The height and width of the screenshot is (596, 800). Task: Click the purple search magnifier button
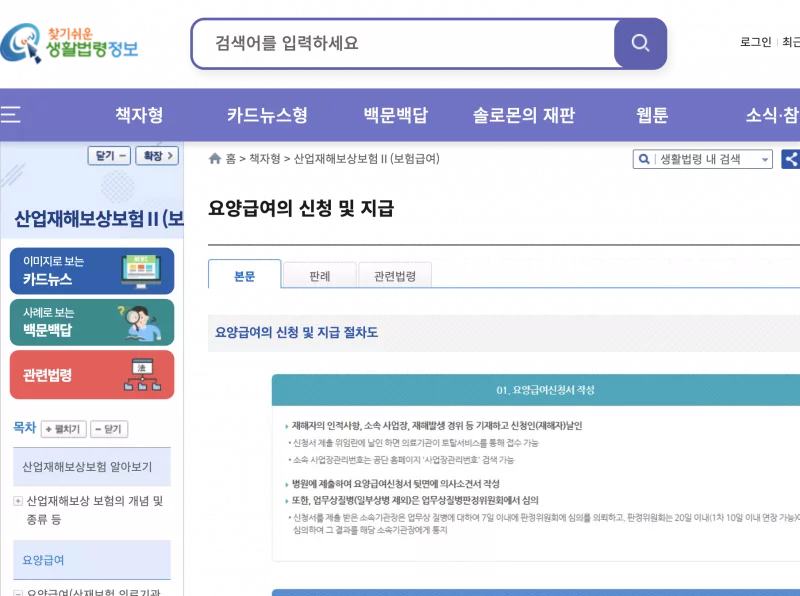pyautogui.click(x=640, y=43)
